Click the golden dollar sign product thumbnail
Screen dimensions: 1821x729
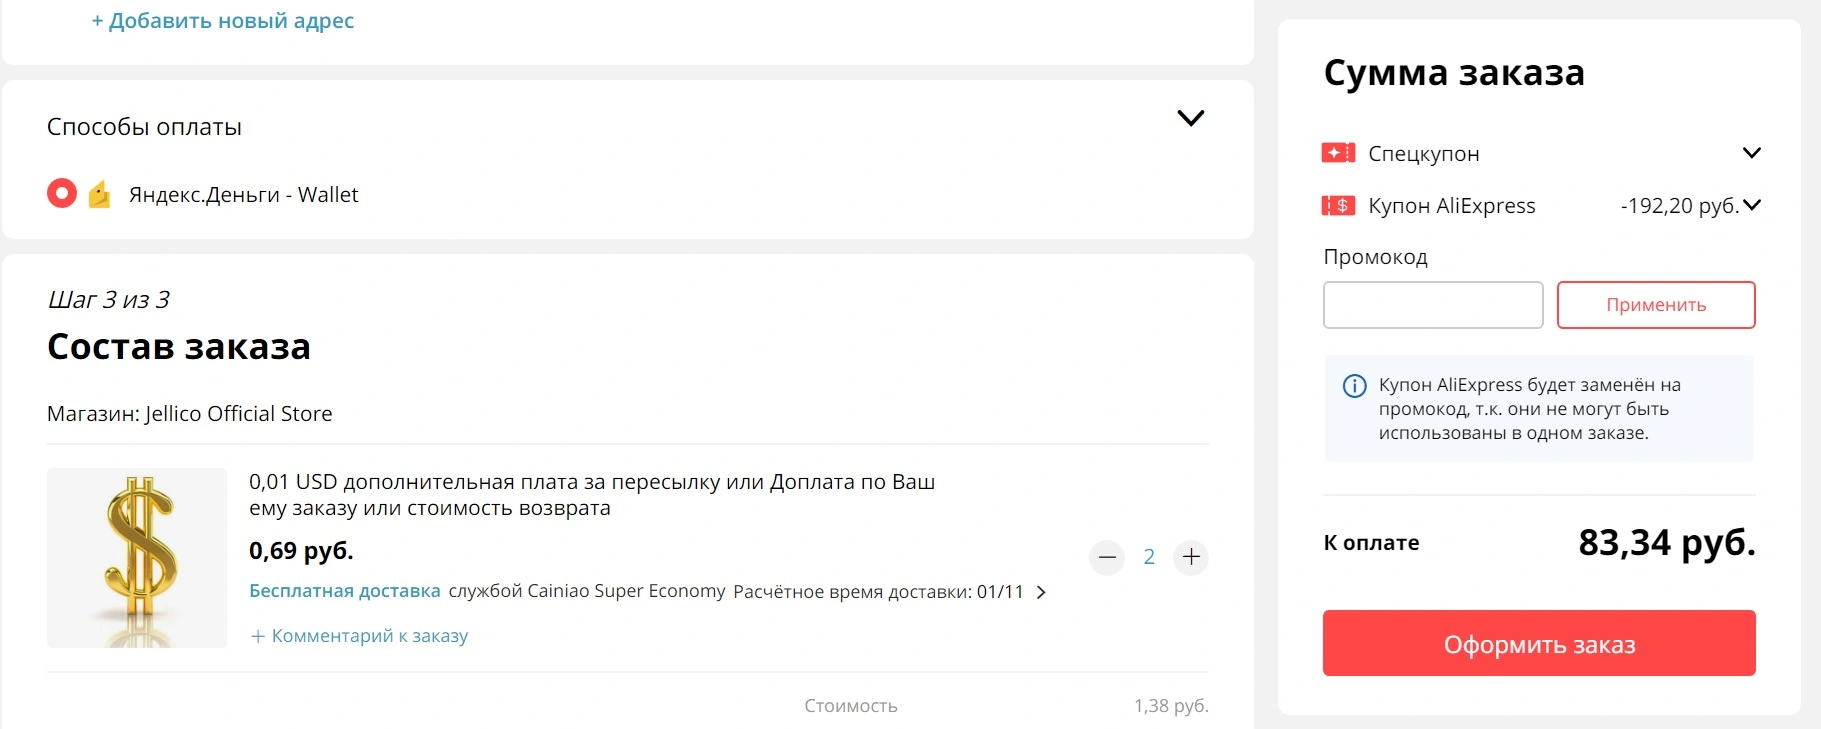[137, 558]
